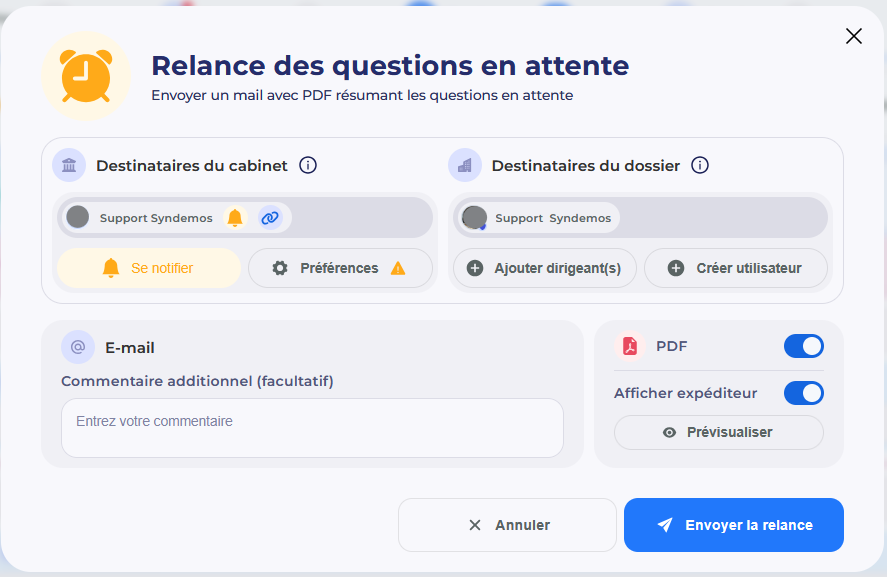Toggle the bell icon on Support Syndemos chip
The image size is (887, 577).
(x=235, y=217)
